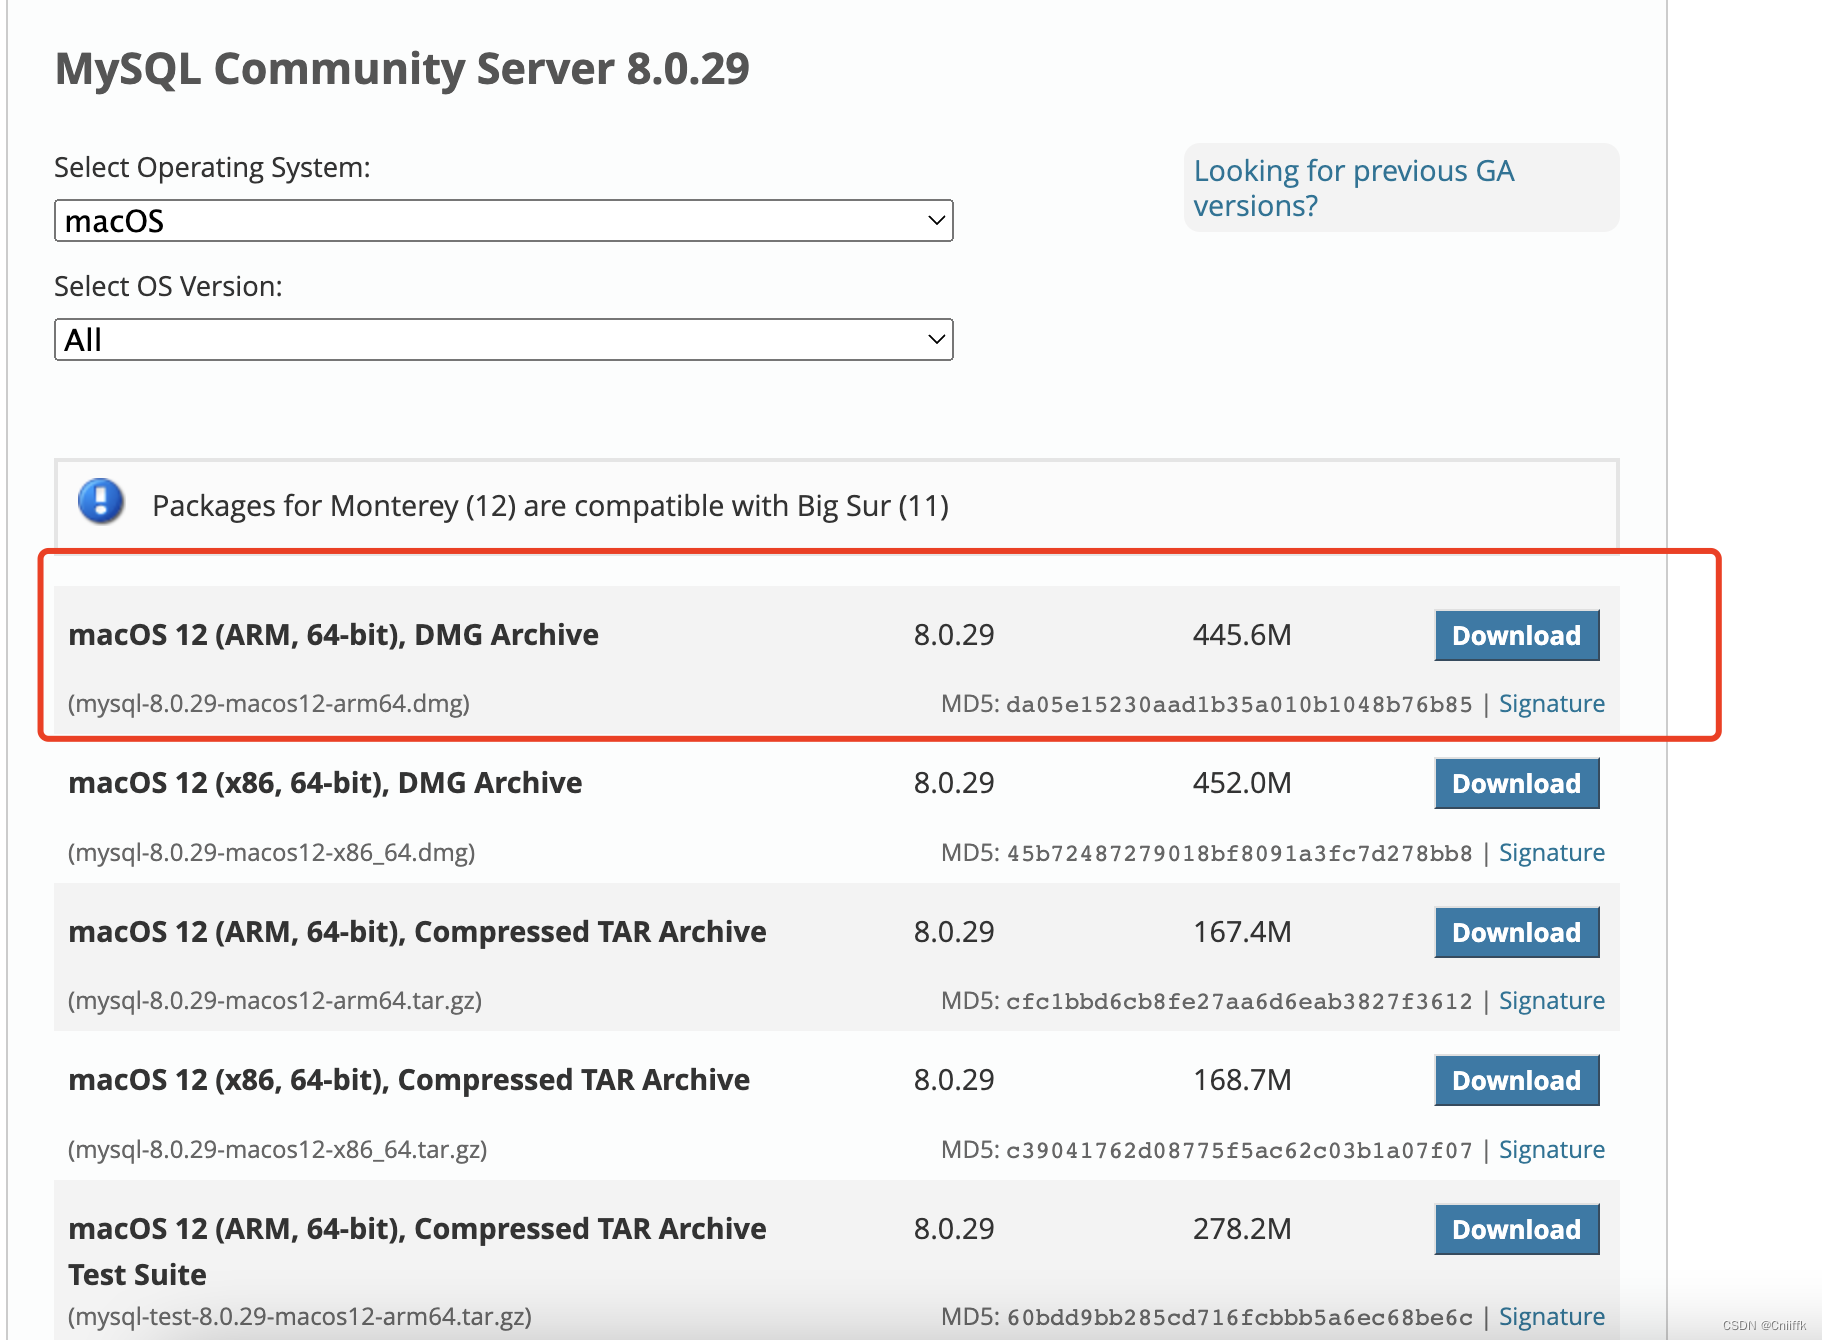1822x1340 pixels.
Task: Click MD5 hash cfc1bbd6cb8fe27aa6d6eab3827f3612
Action: point(1239,1001)
